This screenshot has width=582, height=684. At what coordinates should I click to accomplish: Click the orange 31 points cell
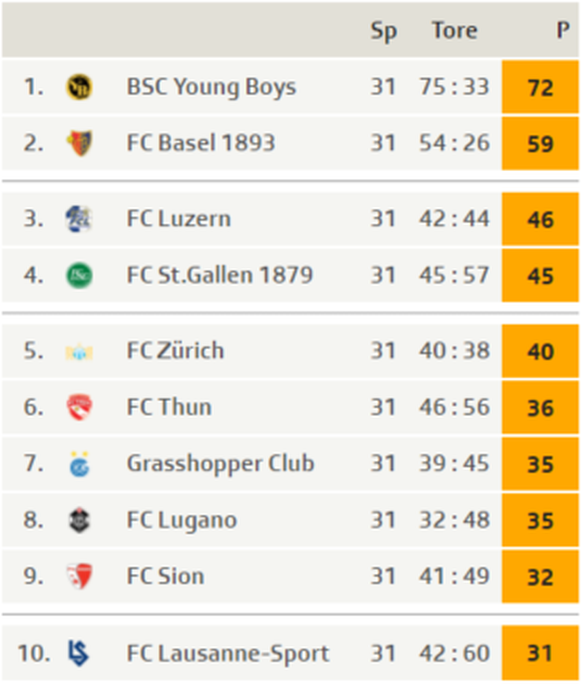click(540, 653)
